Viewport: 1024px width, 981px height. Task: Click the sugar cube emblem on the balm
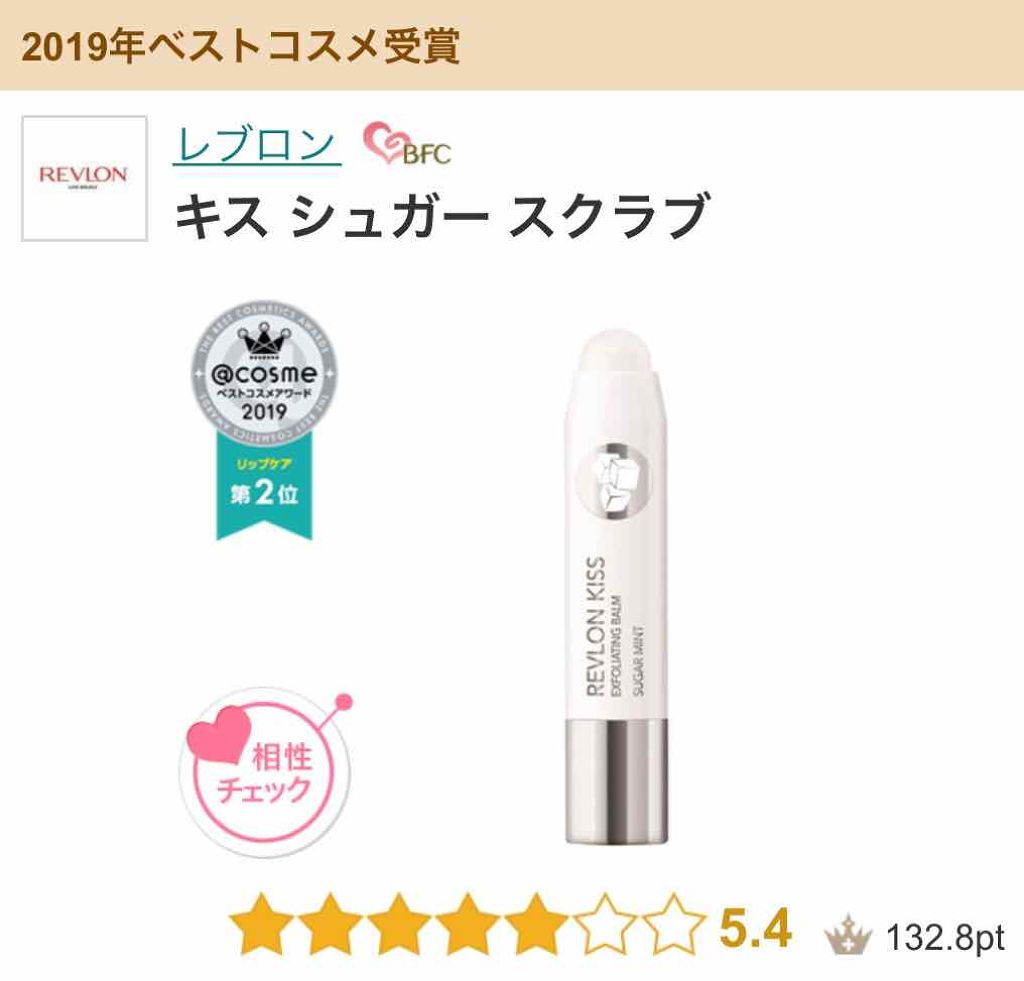614,481
